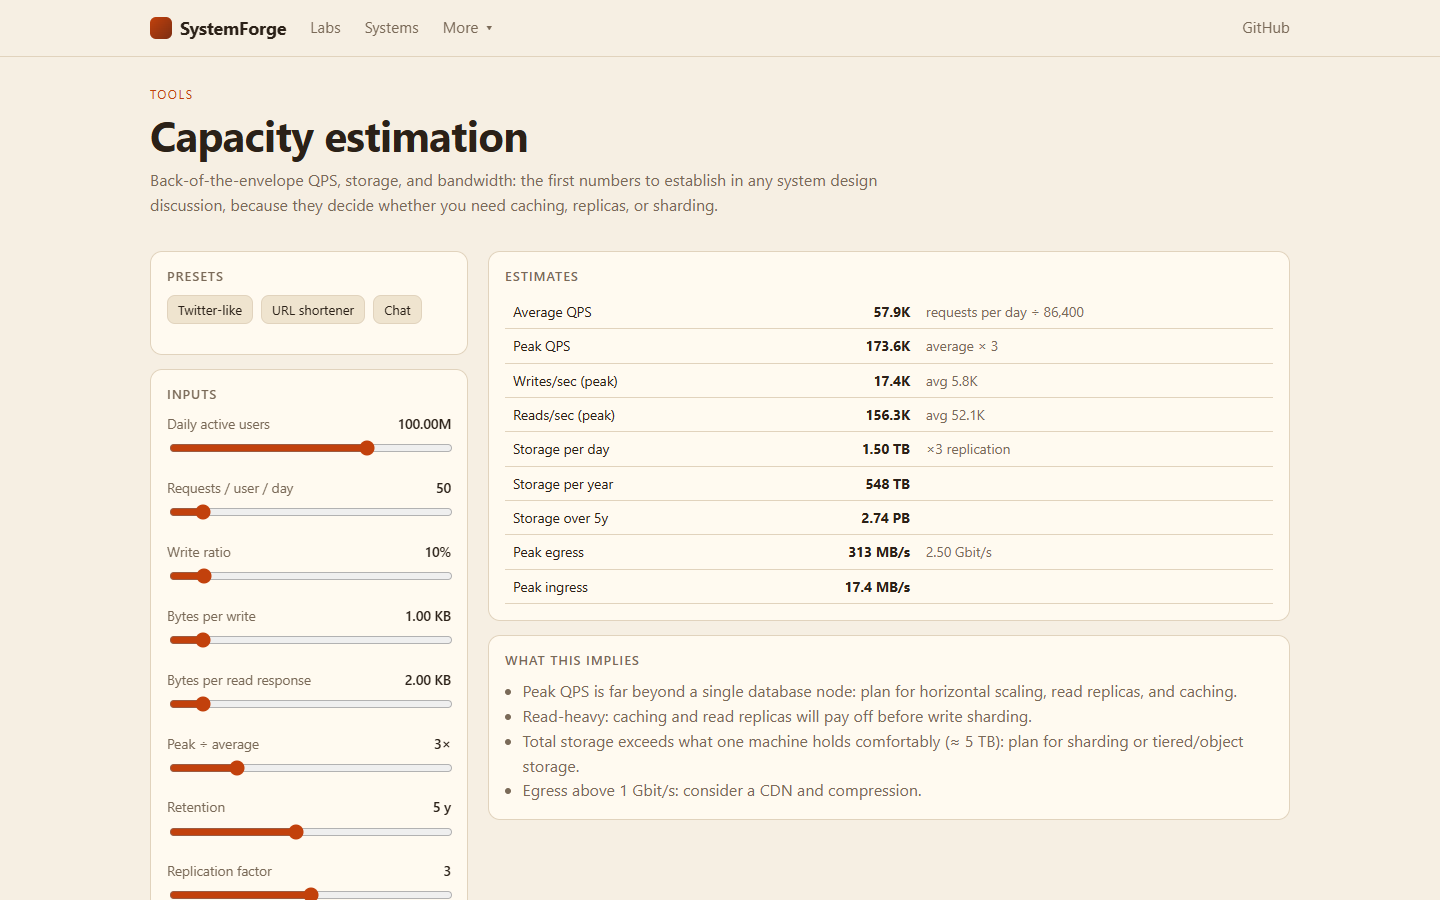This screenshot has width=1440, height=900.
Task: Click the Requests per user value 50
Action: (x=443, y=488)
